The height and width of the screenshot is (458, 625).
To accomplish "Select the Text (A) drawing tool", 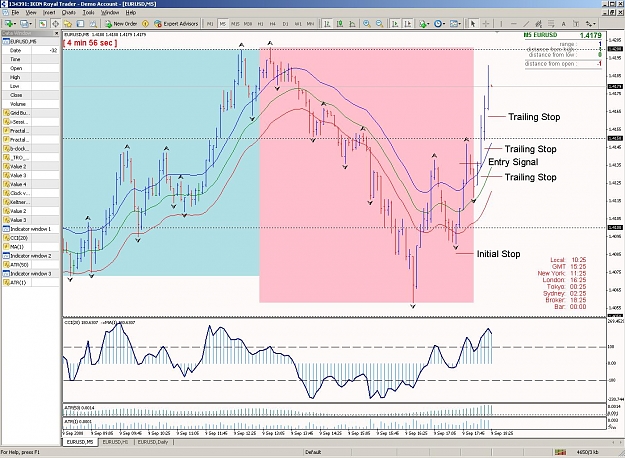I will click(x=564, y=24).
